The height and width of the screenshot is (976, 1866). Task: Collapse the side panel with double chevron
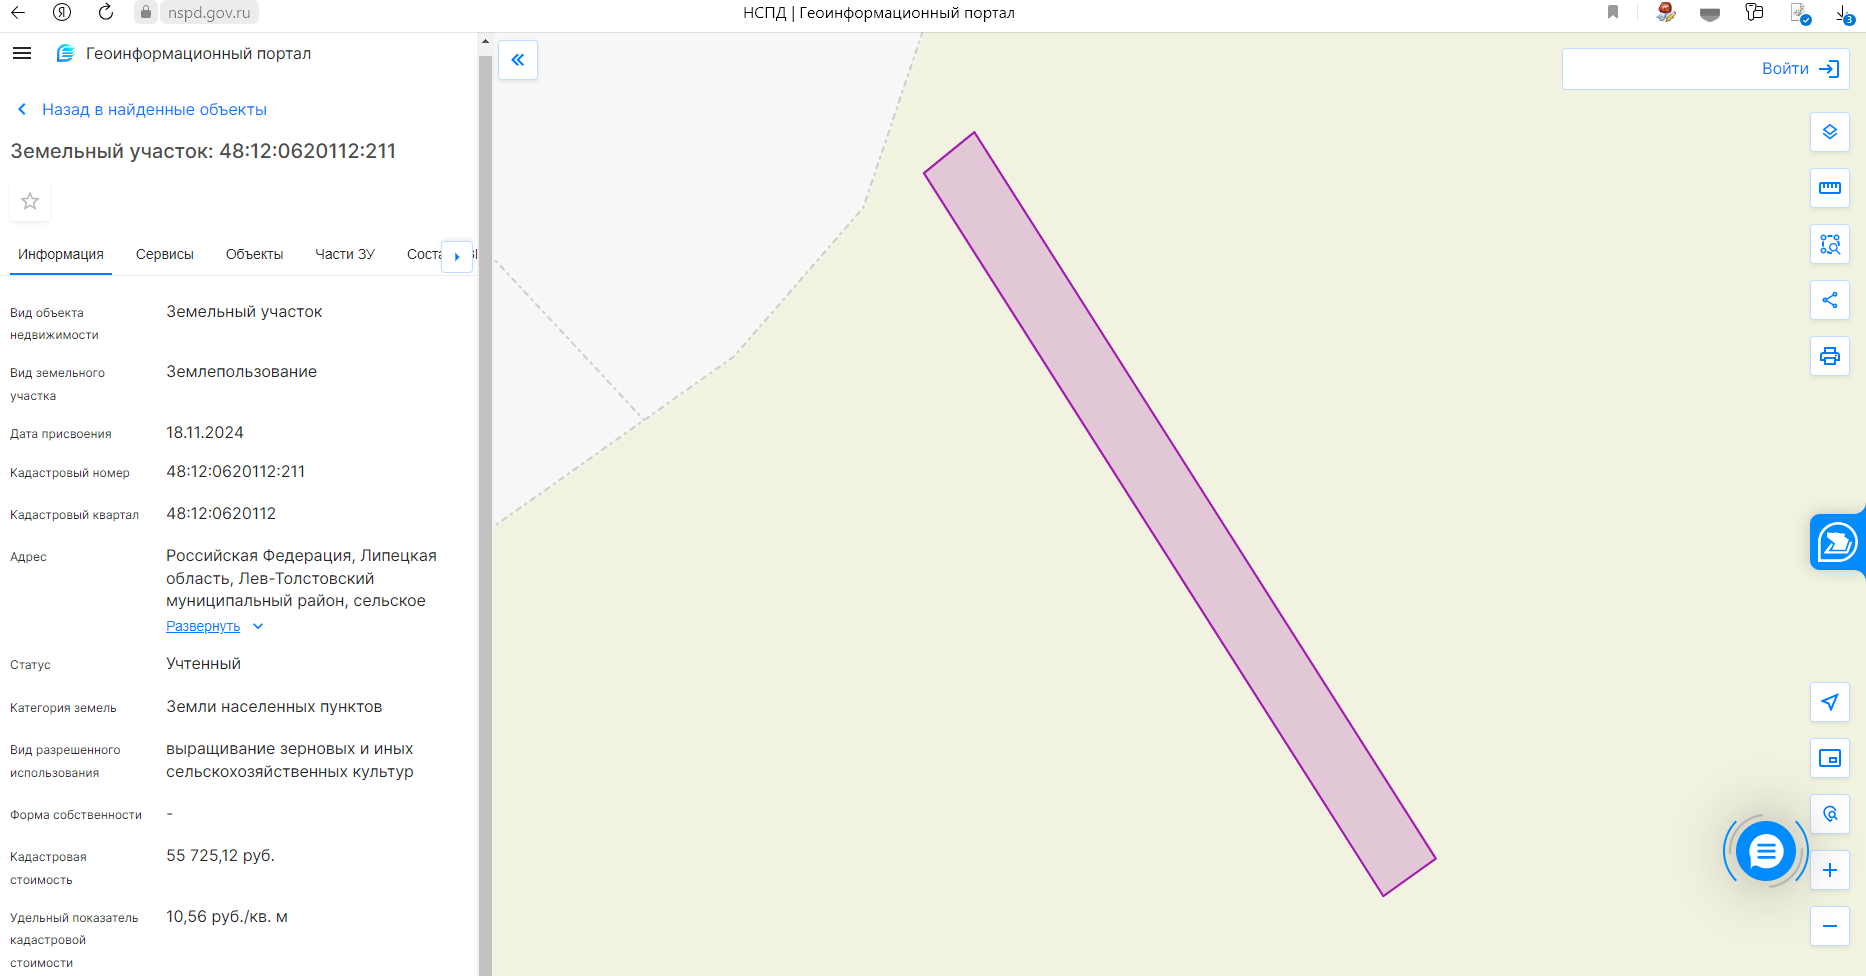tap(518, 60)
